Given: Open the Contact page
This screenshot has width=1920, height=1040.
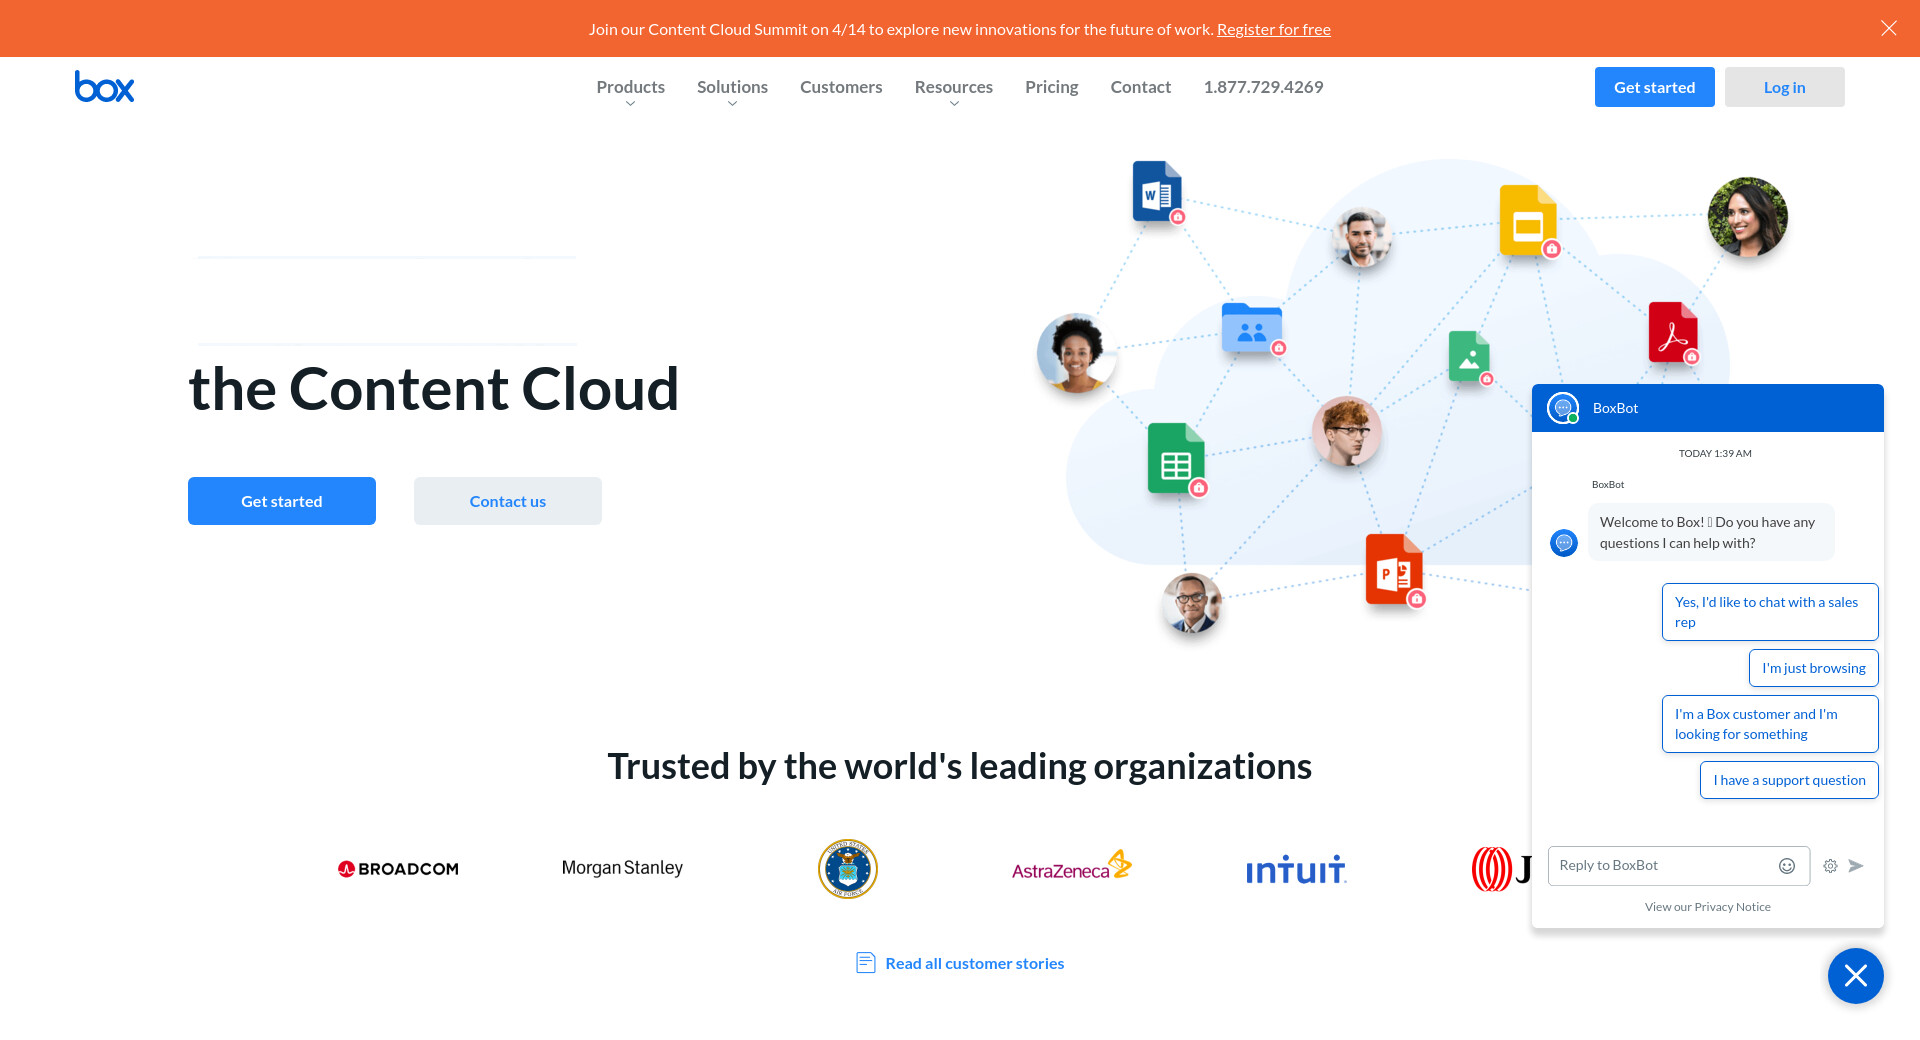Looking at the screenshot, I should coord(1140,87).
